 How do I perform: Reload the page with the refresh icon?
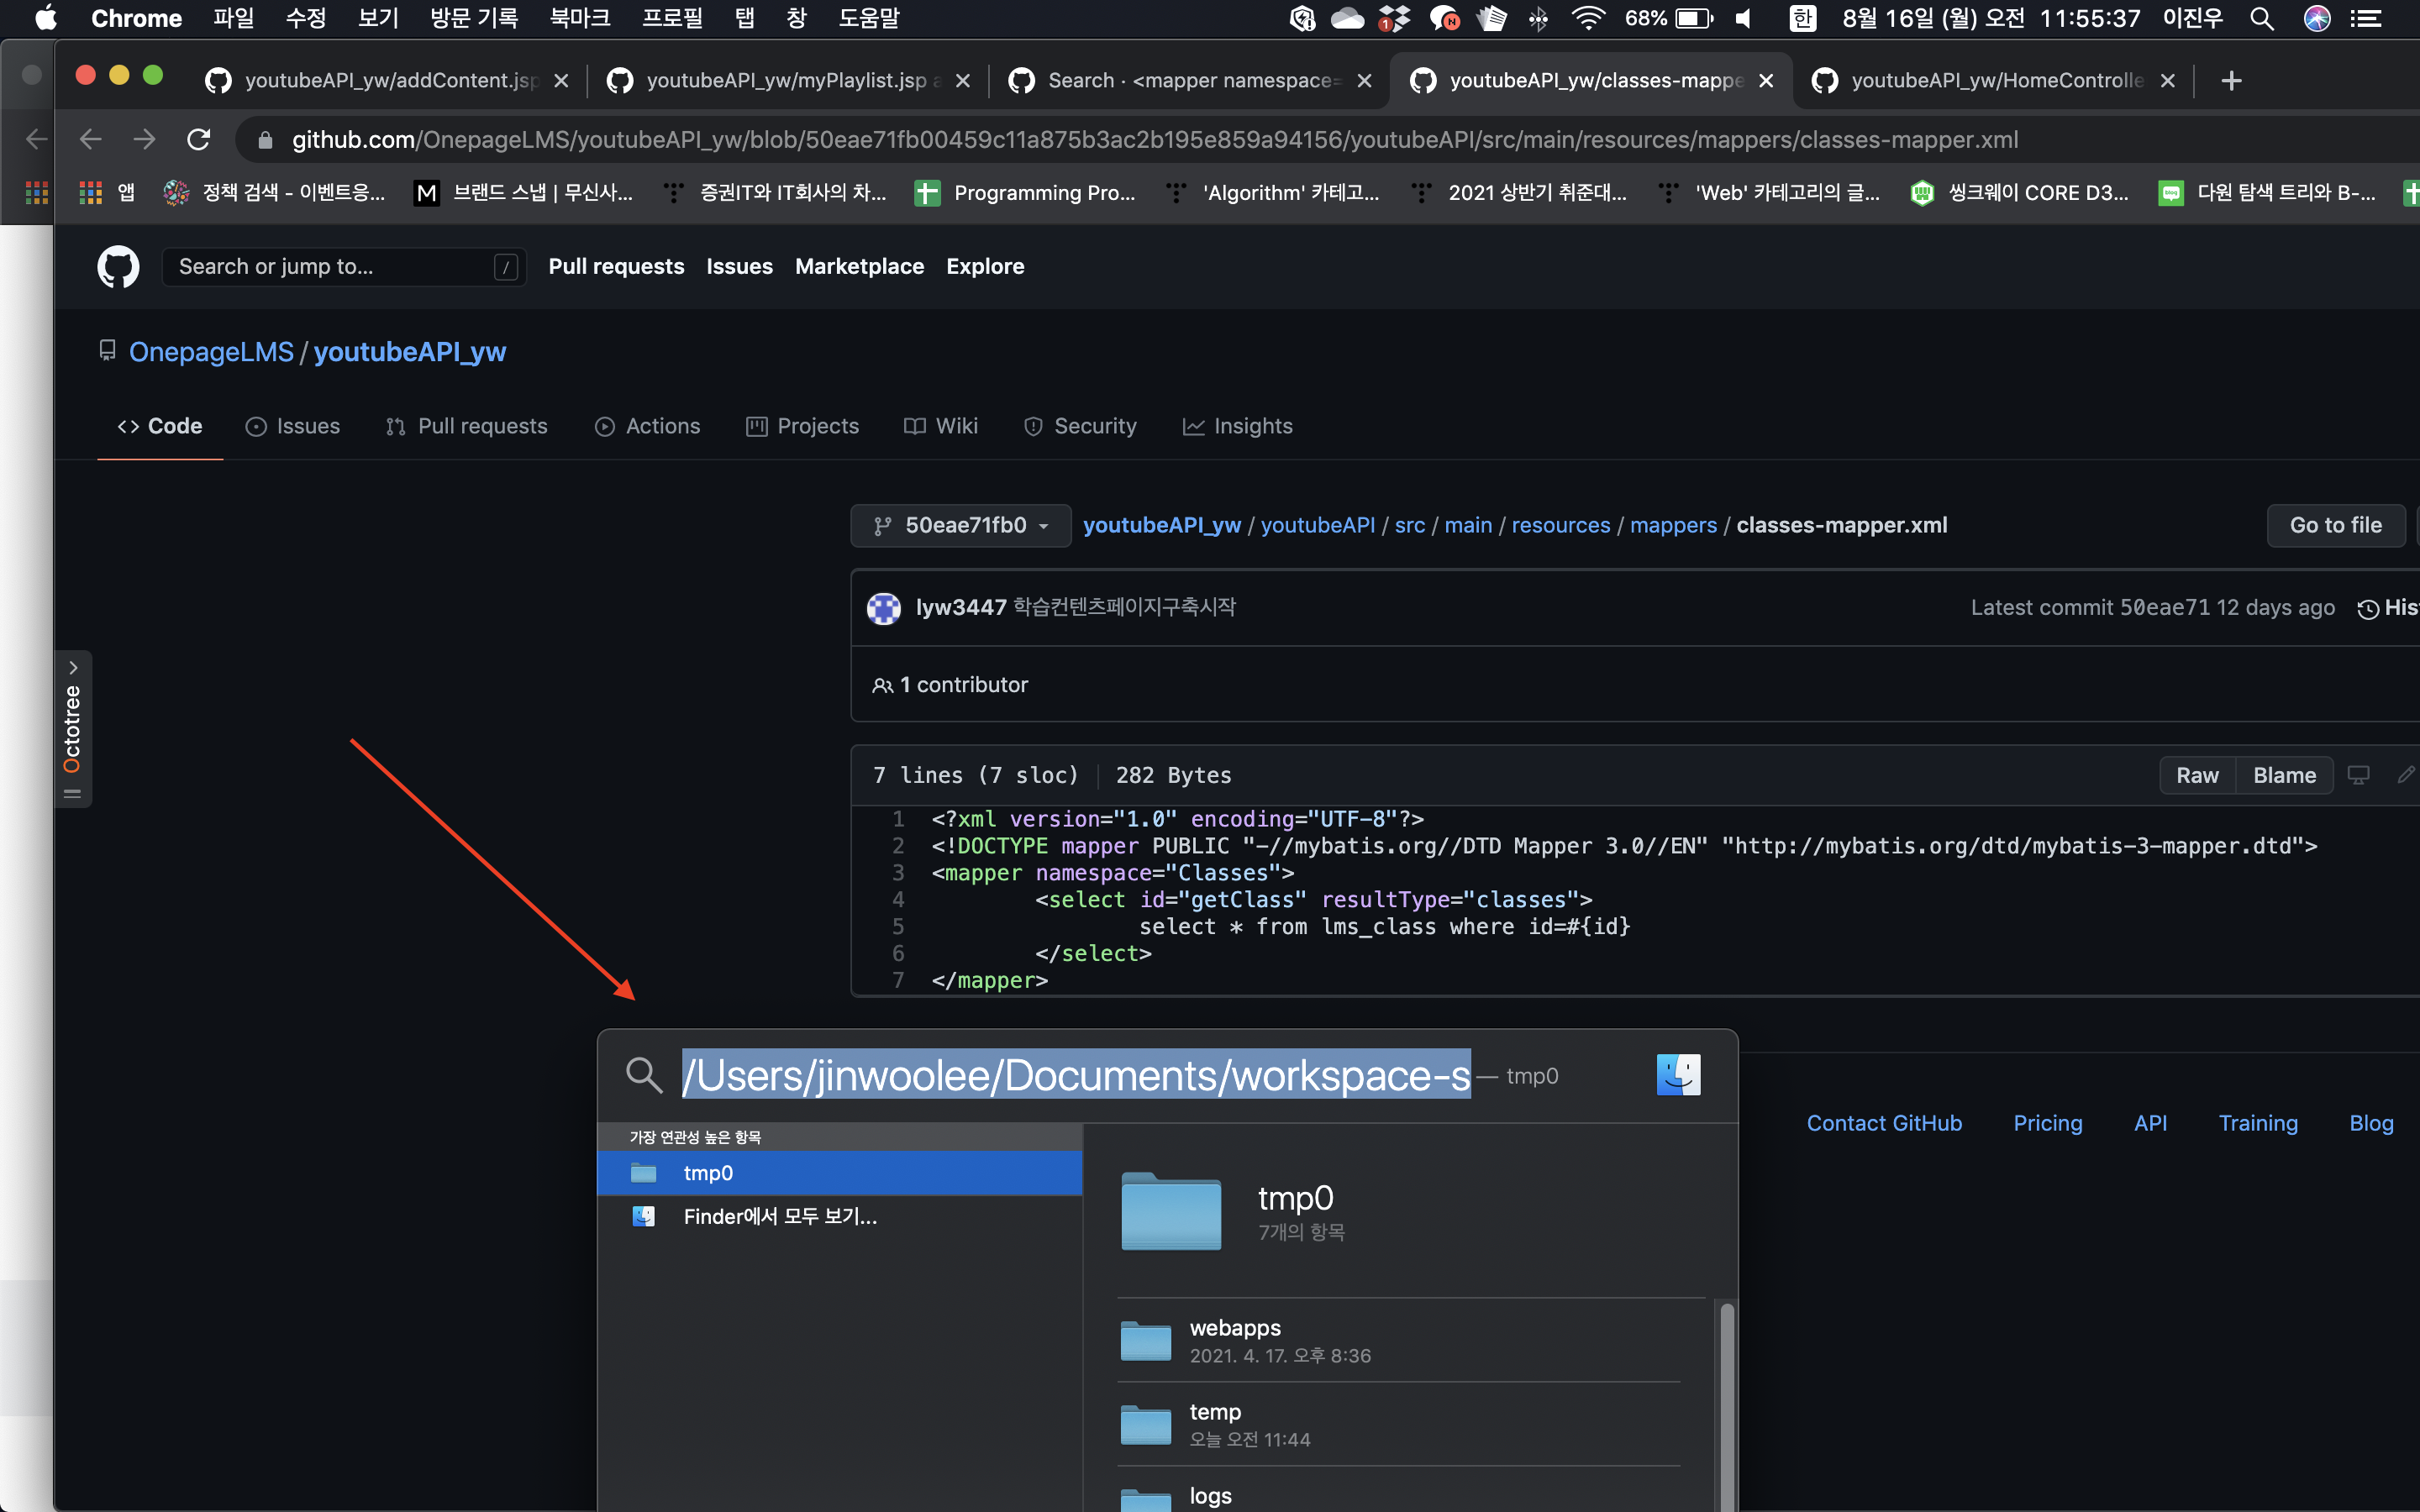(x=199, y=140)
